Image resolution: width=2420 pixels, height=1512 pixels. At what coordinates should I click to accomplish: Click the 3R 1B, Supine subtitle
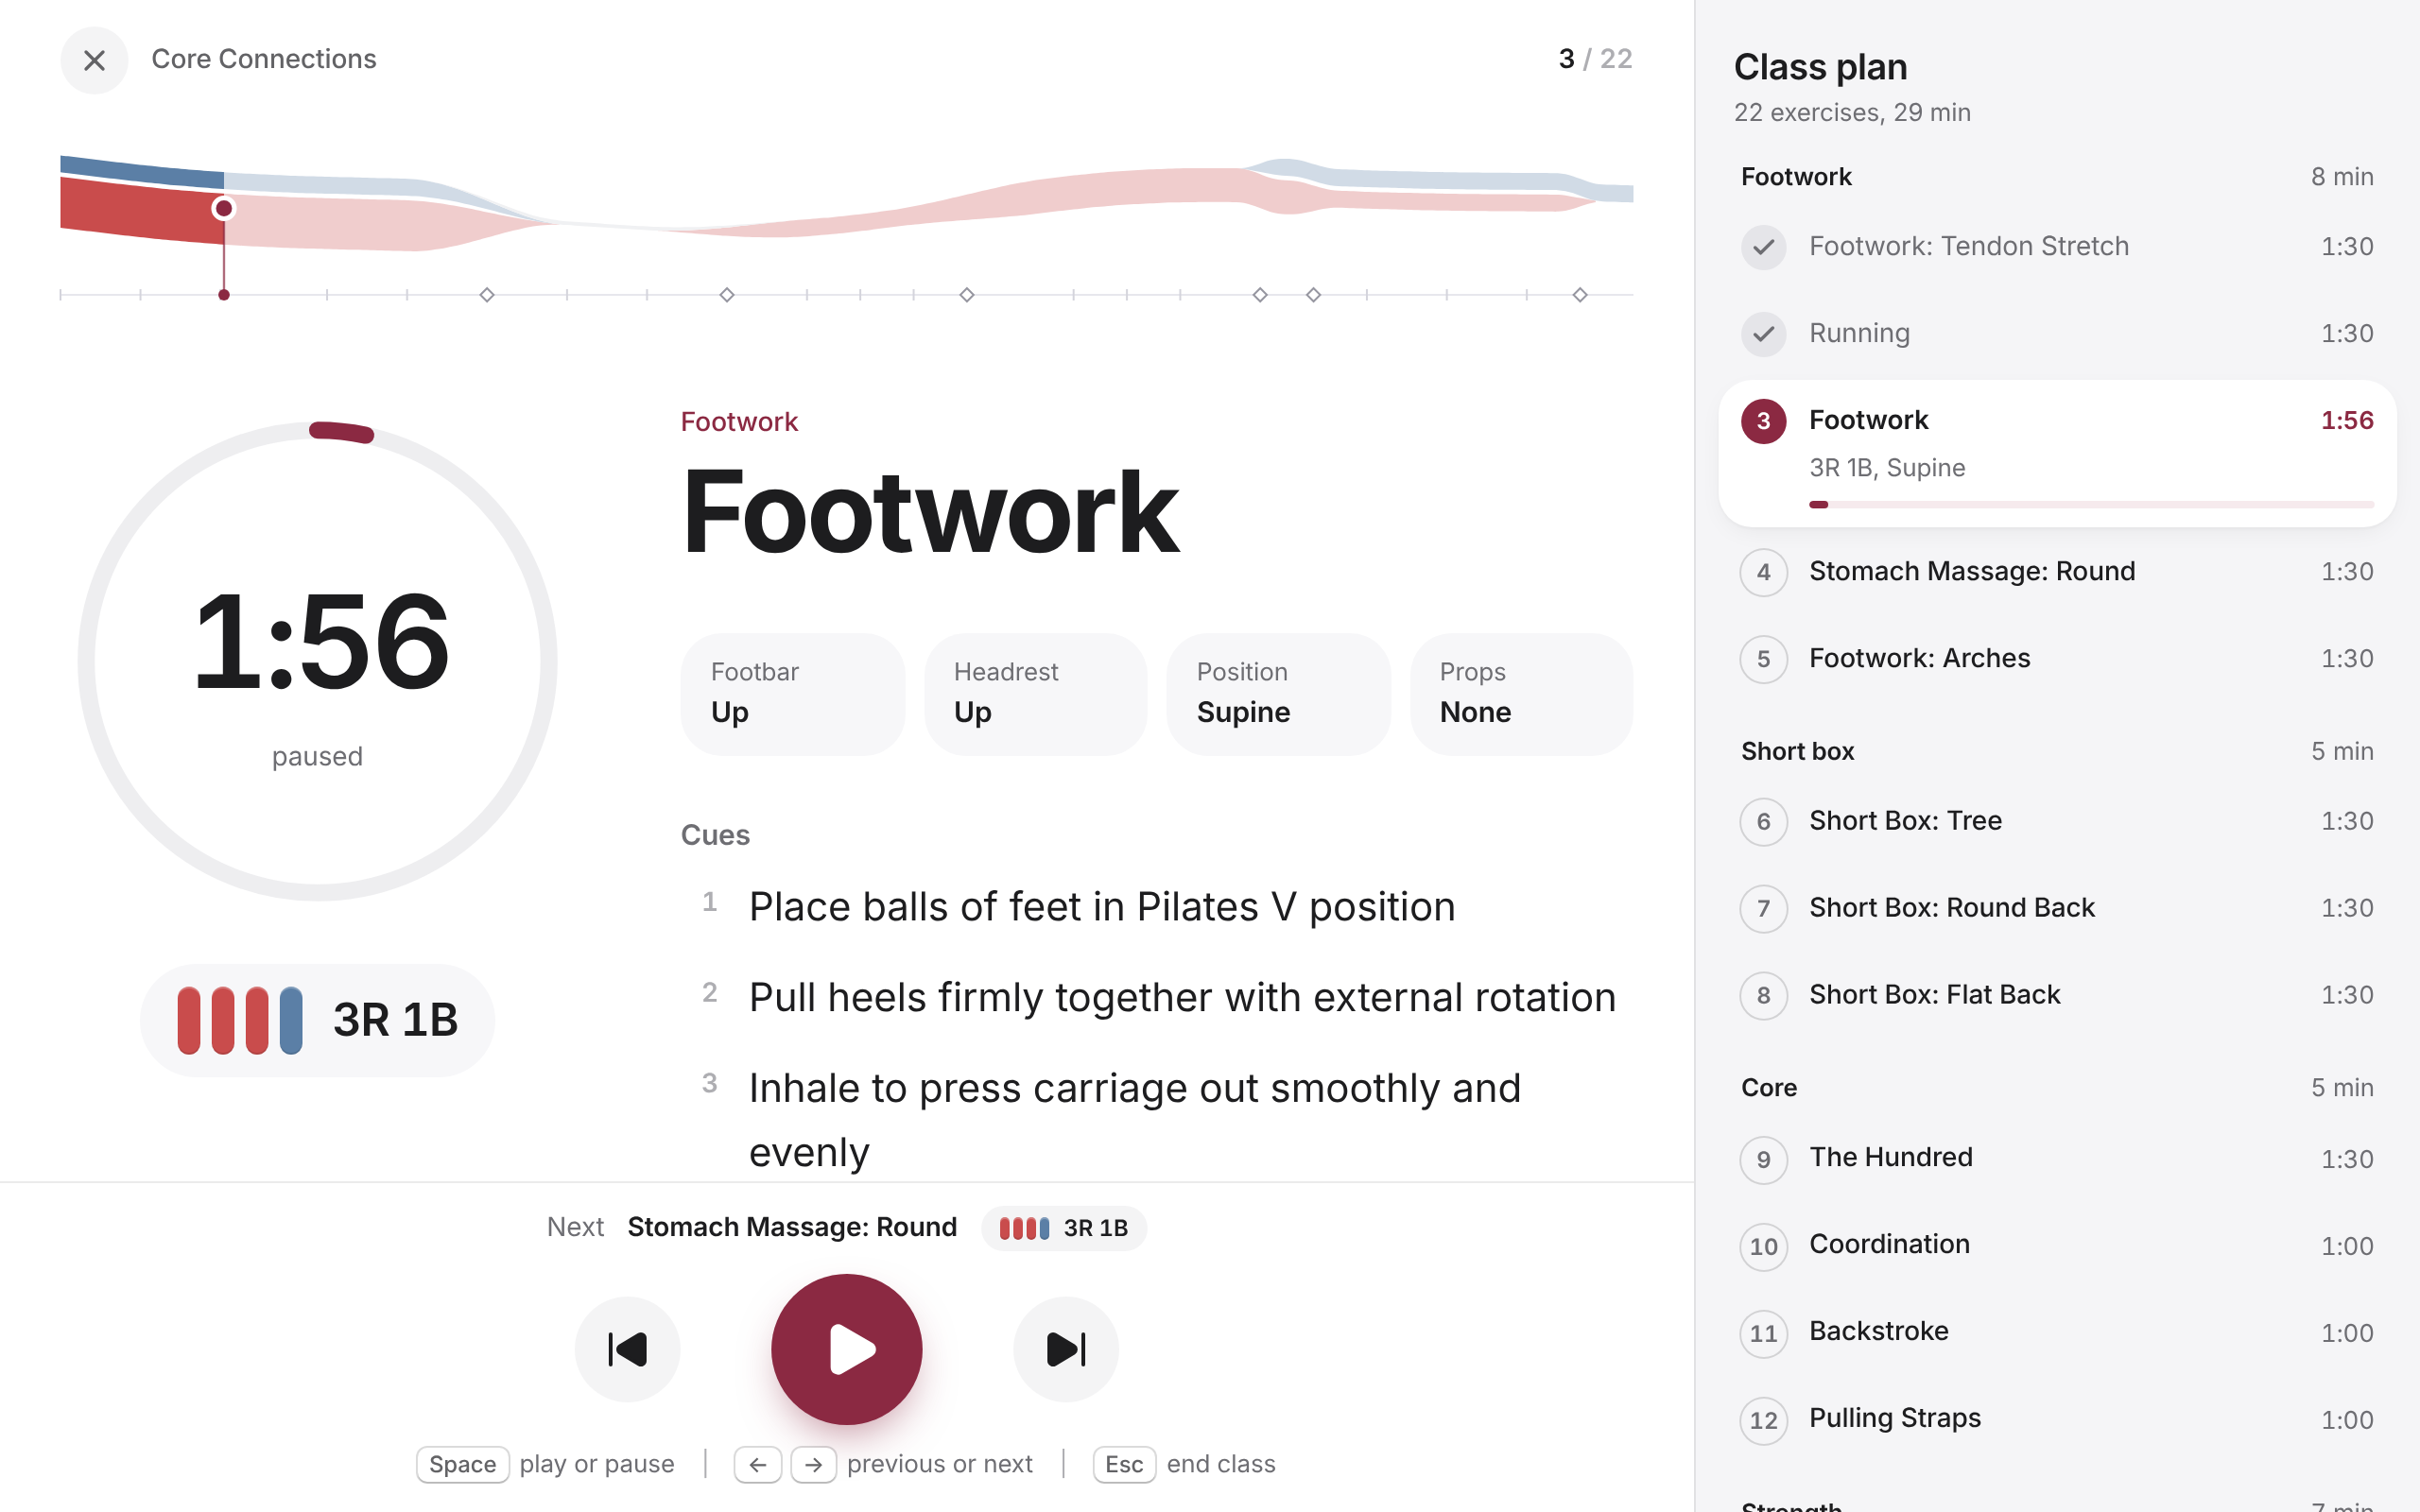tap(1887, 468)
